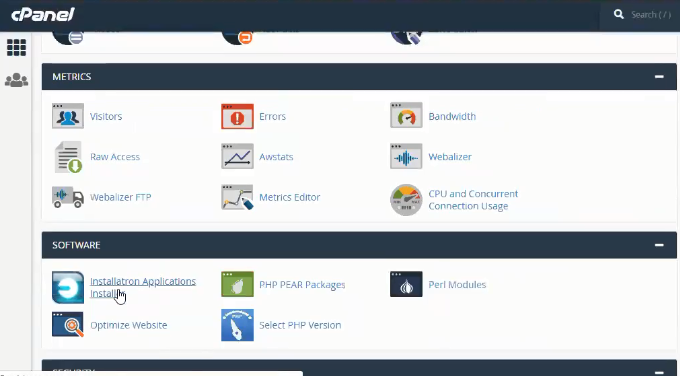The width and height of the screenshot is (680, 376).
Task: Open the home grid icon in sidebar
Action: (16, 47)
